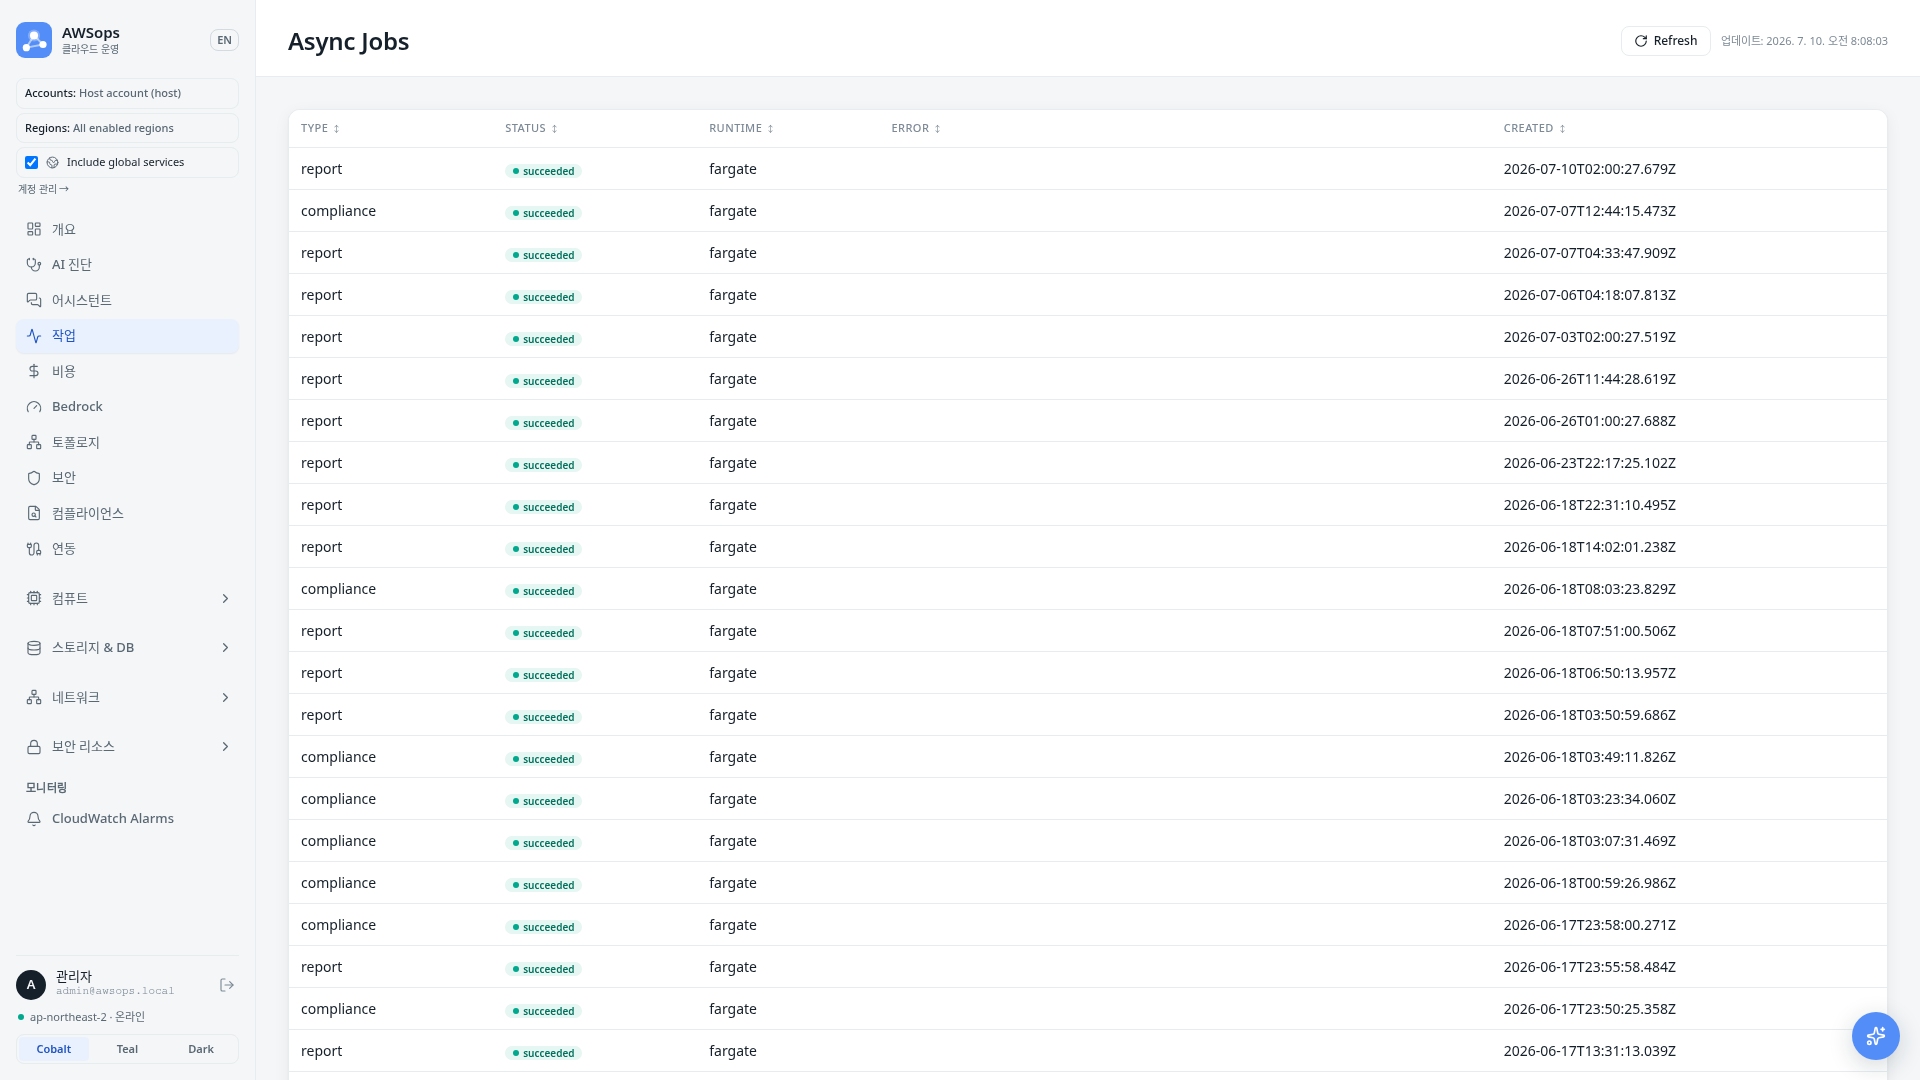Open the Bedrock menu item
1920x1080 pixels.
[x=127, y=407]
